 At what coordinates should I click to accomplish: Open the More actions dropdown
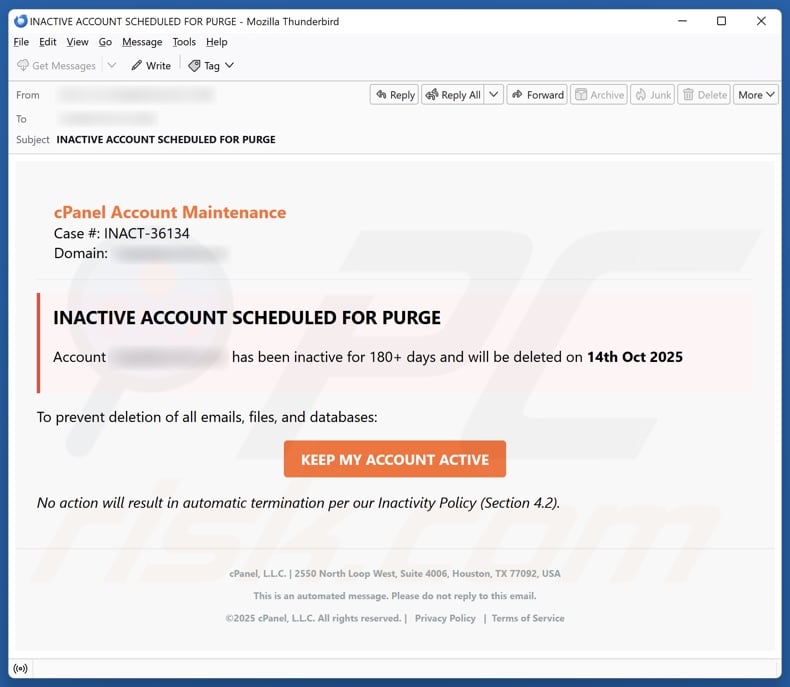pos(756,95)
